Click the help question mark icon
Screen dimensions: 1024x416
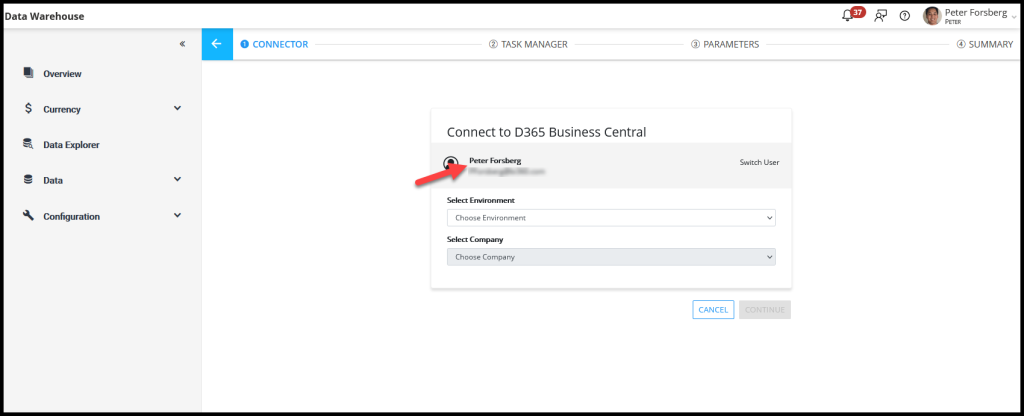(x=905, y=15)
